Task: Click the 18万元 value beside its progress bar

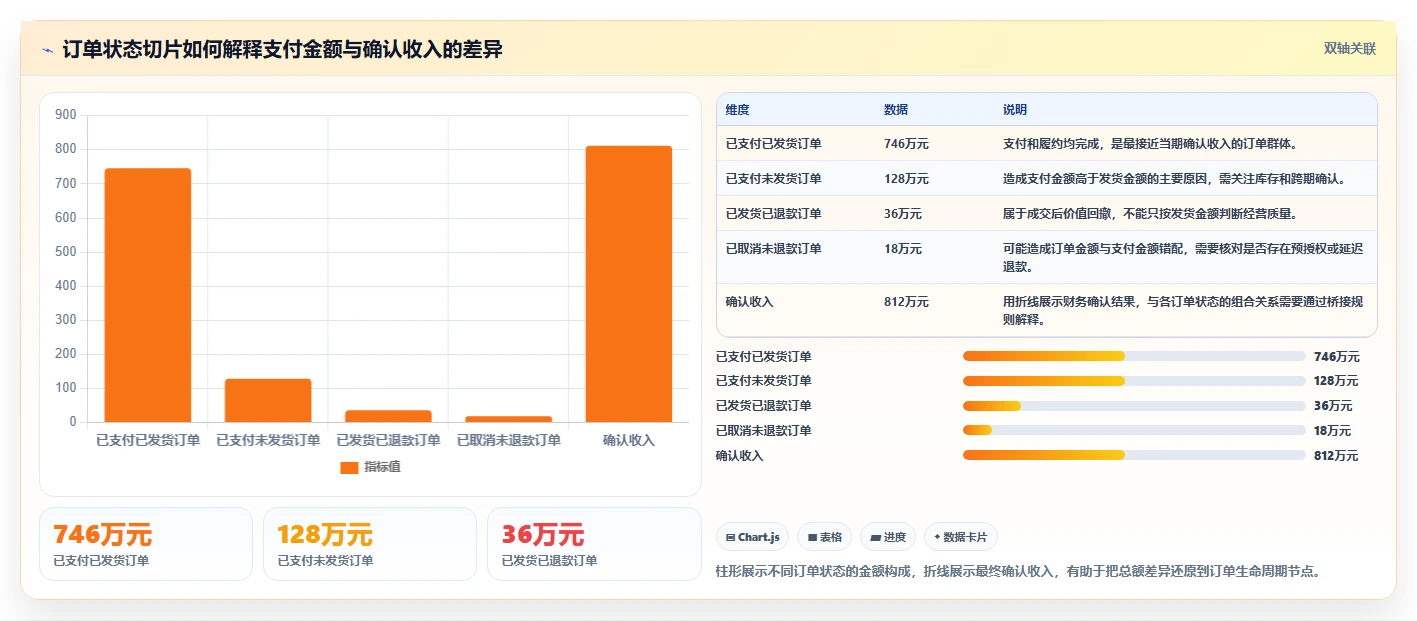Action: click(1333, 431)
